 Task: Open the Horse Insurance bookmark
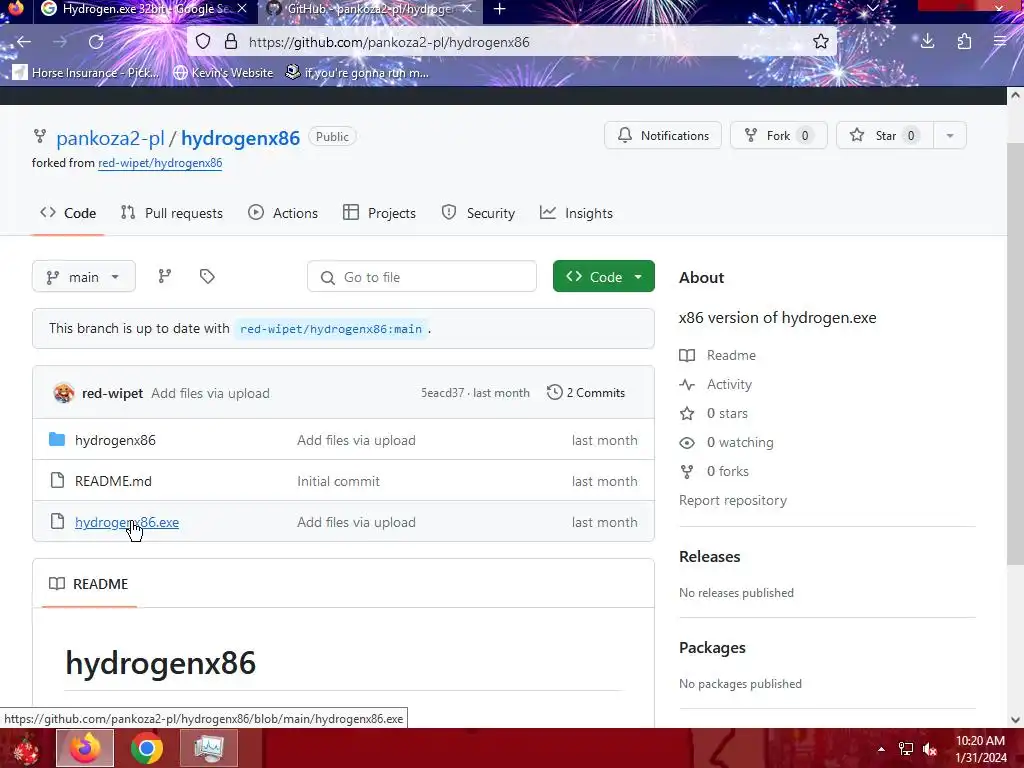86,72
